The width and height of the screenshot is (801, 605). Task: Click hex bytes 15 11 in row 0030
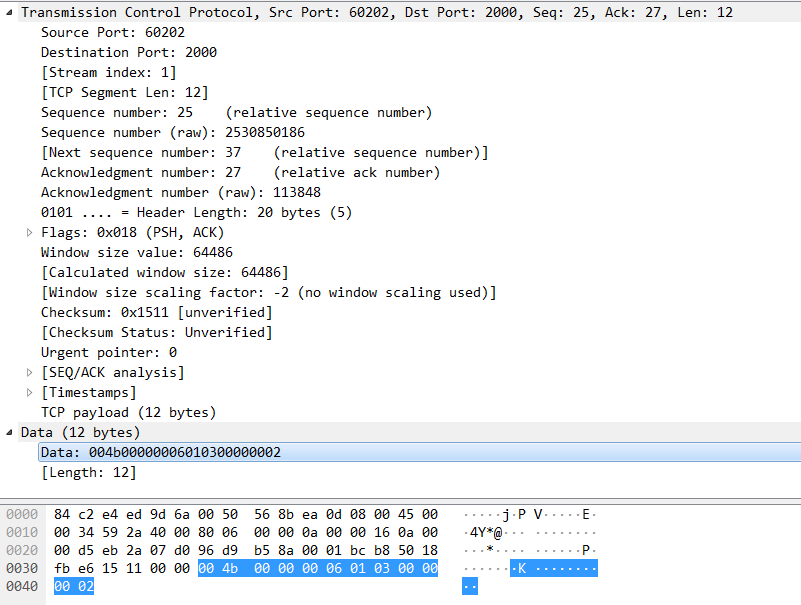click(x=122, y=568)
